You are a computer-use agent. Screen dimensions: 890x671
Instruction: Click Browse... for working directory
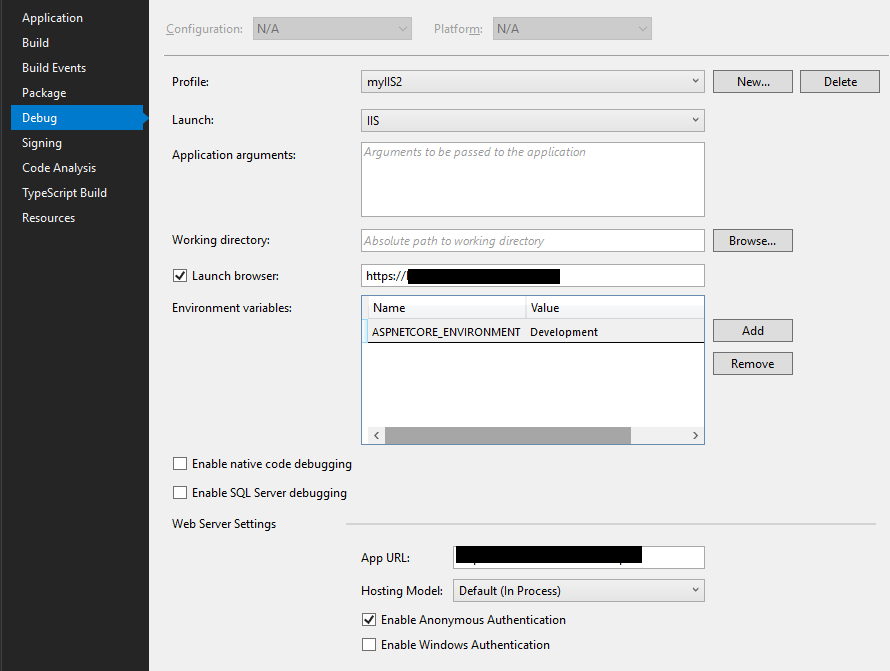tap(752, 241)
